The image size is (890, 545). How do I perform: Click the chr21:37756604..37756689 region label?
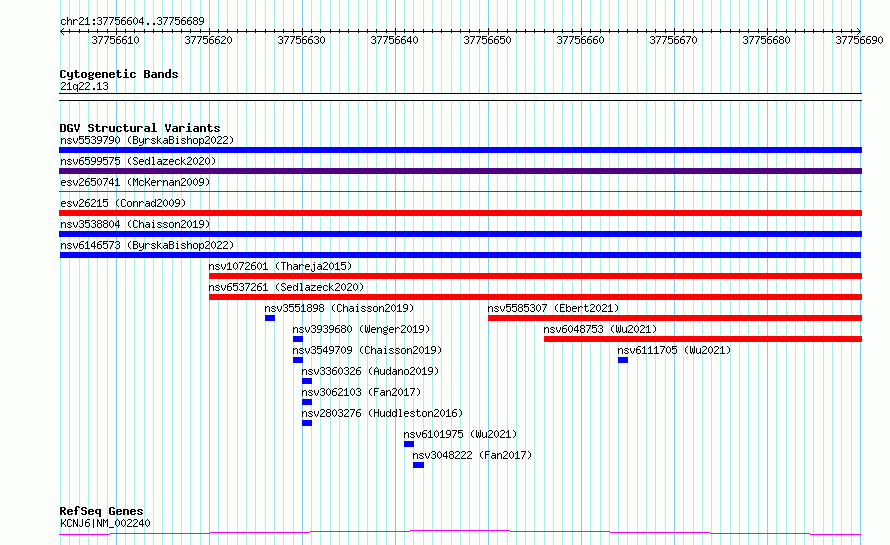pyautogui.click(x=132, y=21)
